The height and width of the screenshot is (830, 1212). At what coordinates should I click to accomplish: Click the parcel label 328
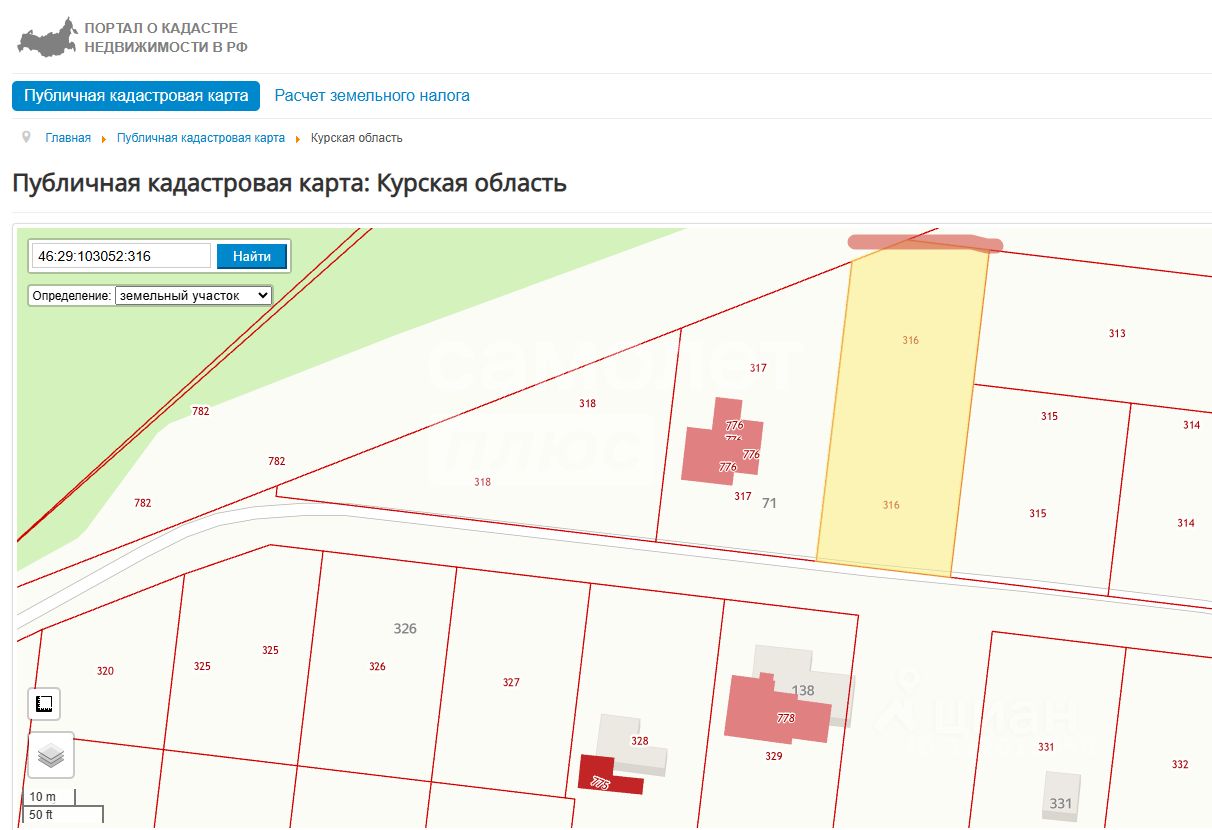(640, 741)
